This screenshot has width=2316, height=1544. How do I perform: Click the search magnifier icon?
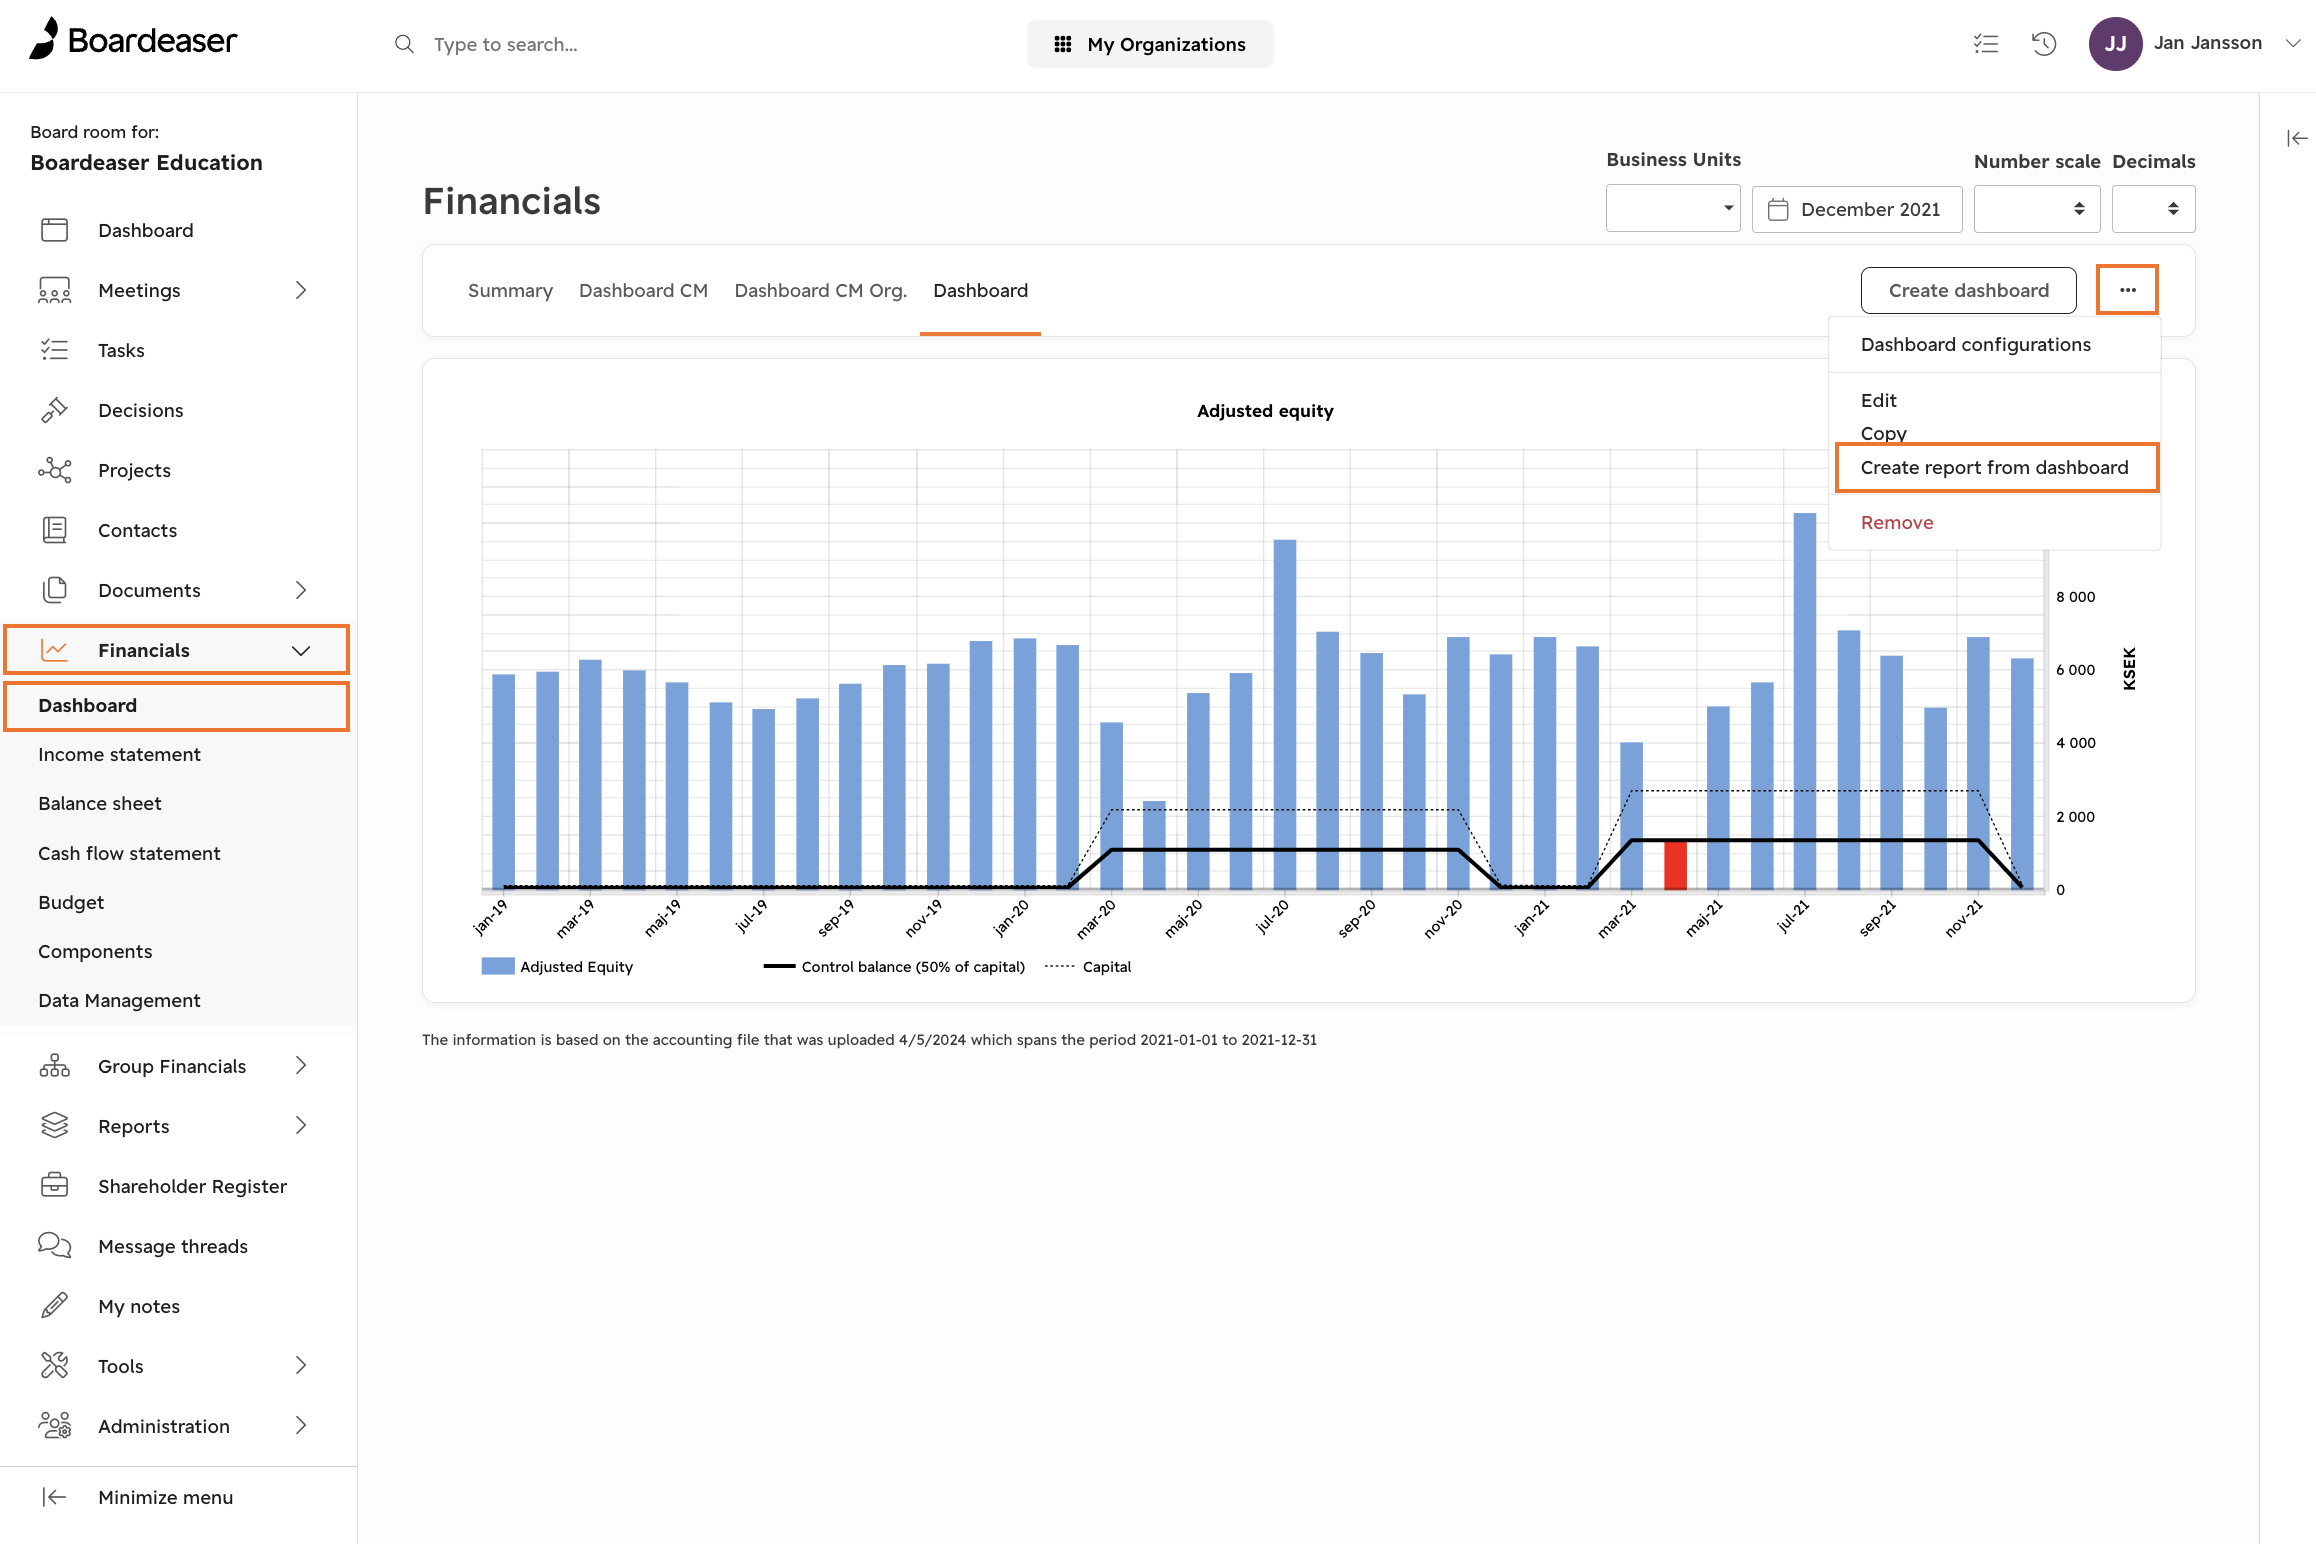click(404, 44)
